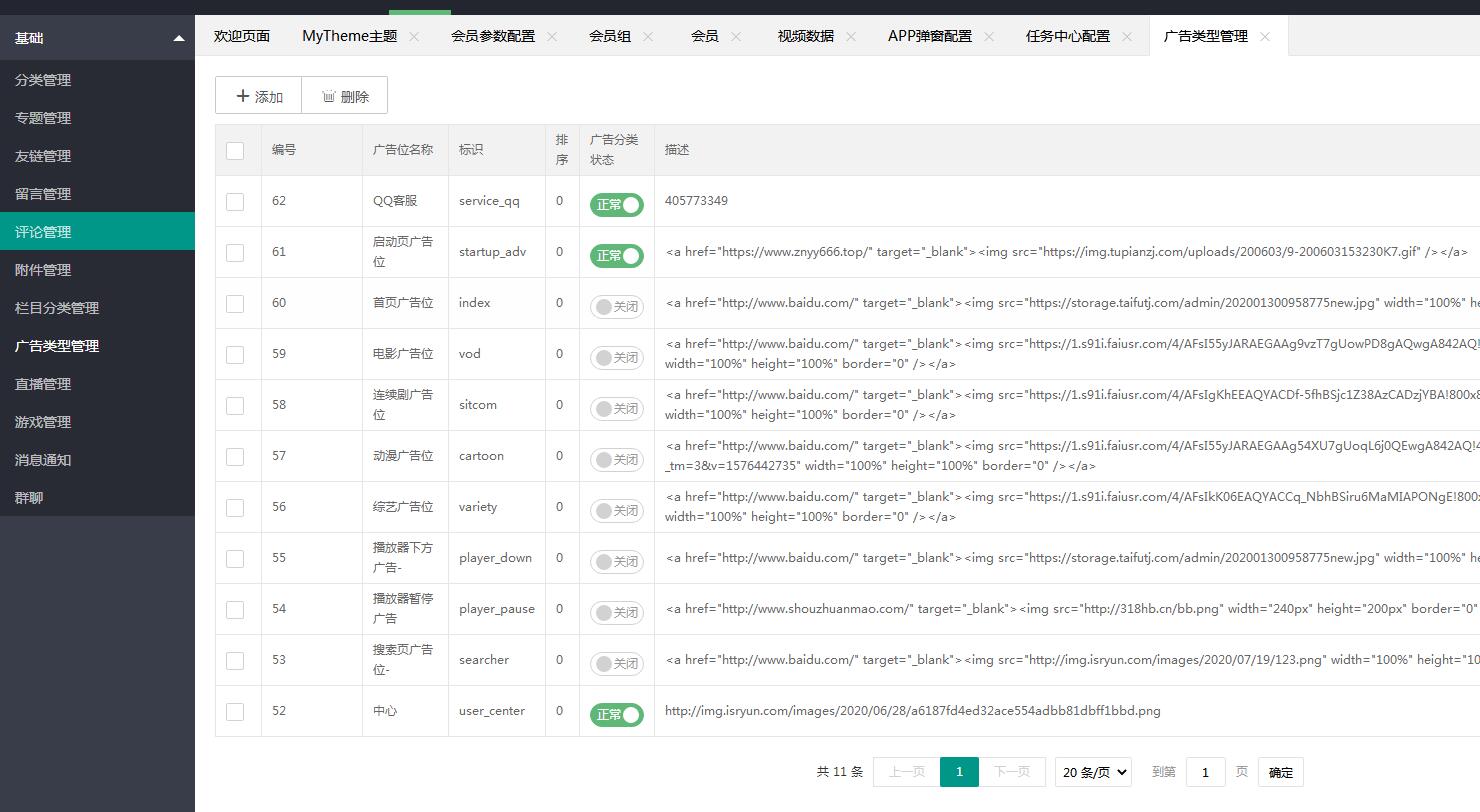Enable the sitcom ad status switch
Screen dimensions: 1480x812
616,409
